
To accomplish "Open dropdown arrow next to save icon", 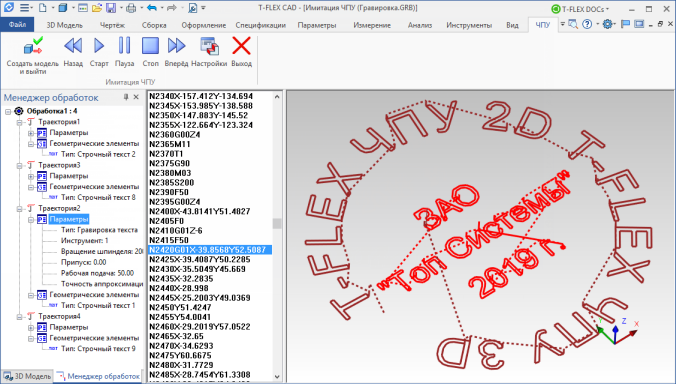I will (x=121, y=8).
